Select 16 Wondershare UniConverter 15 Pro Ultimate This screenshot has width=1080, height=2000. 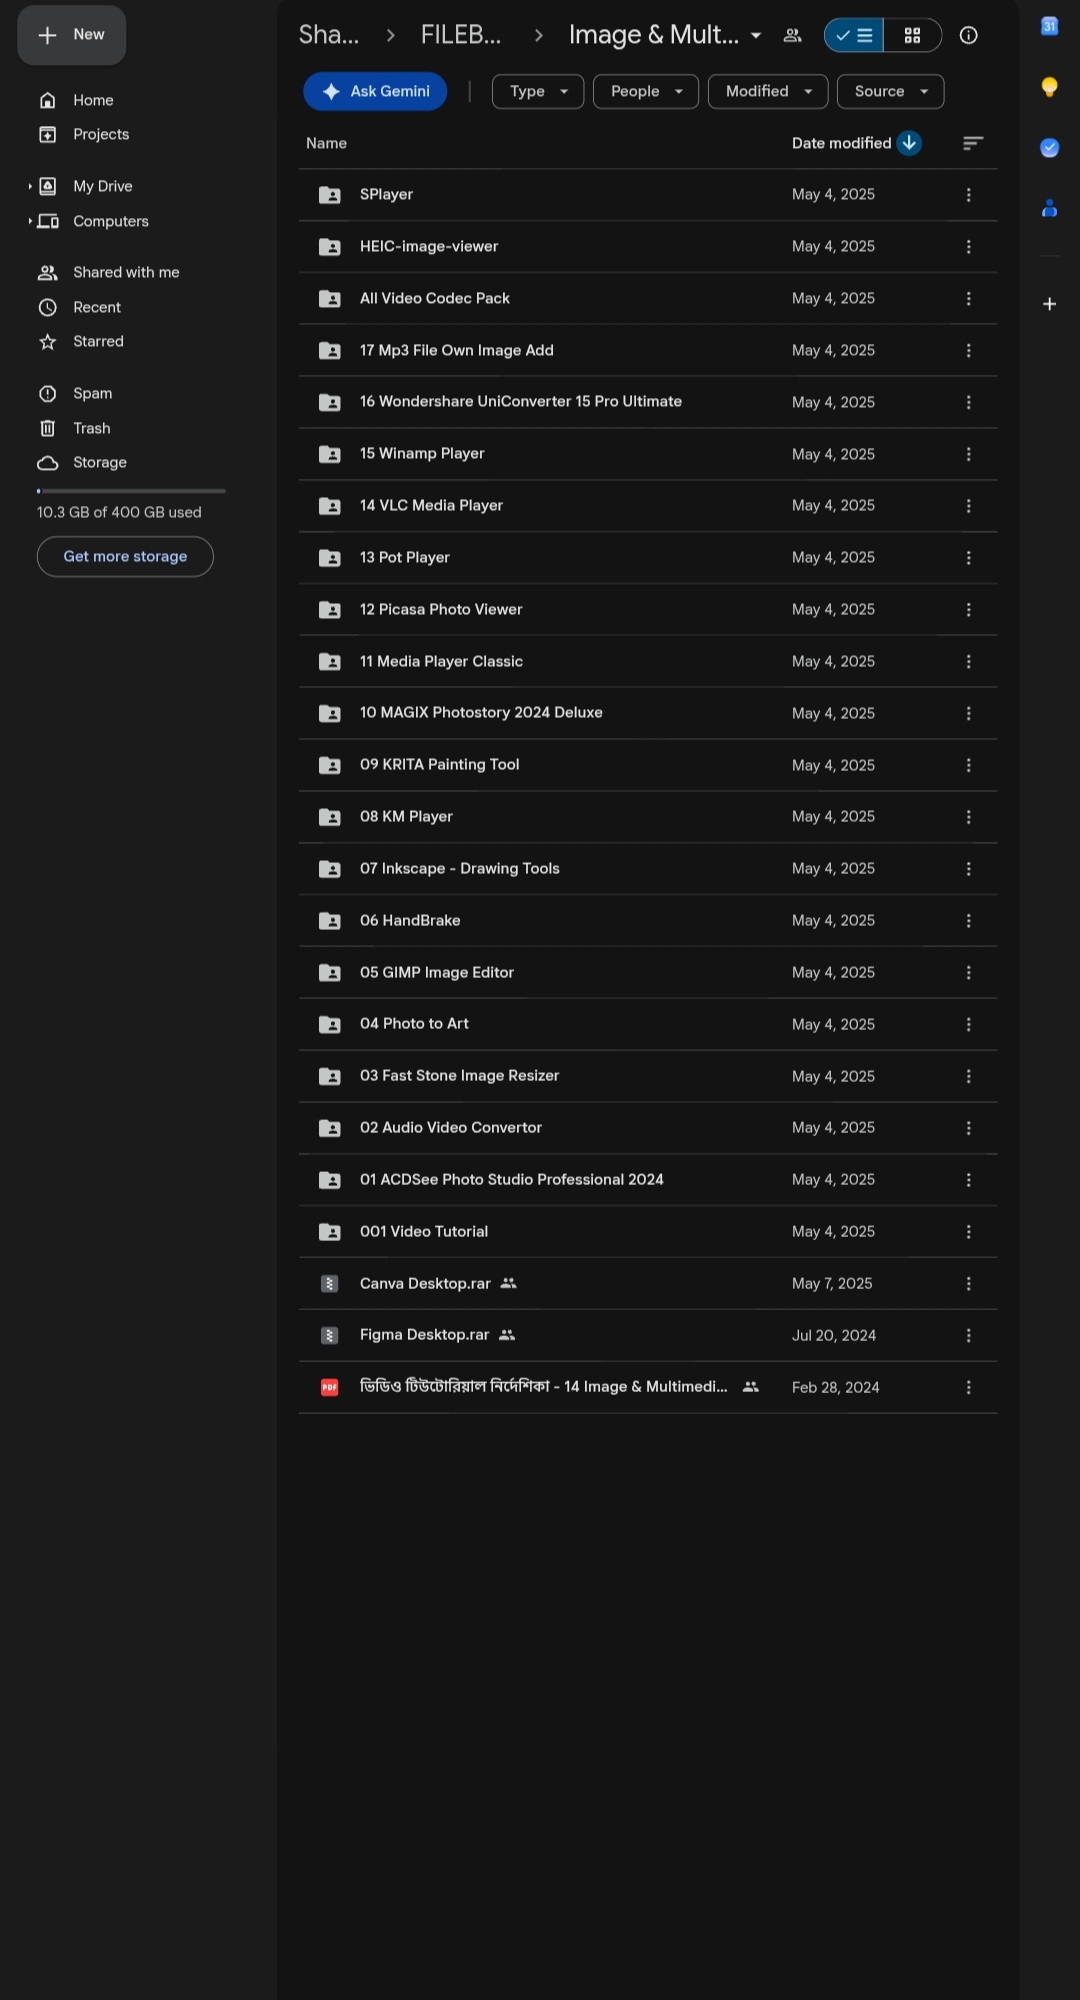pos(648,402)
